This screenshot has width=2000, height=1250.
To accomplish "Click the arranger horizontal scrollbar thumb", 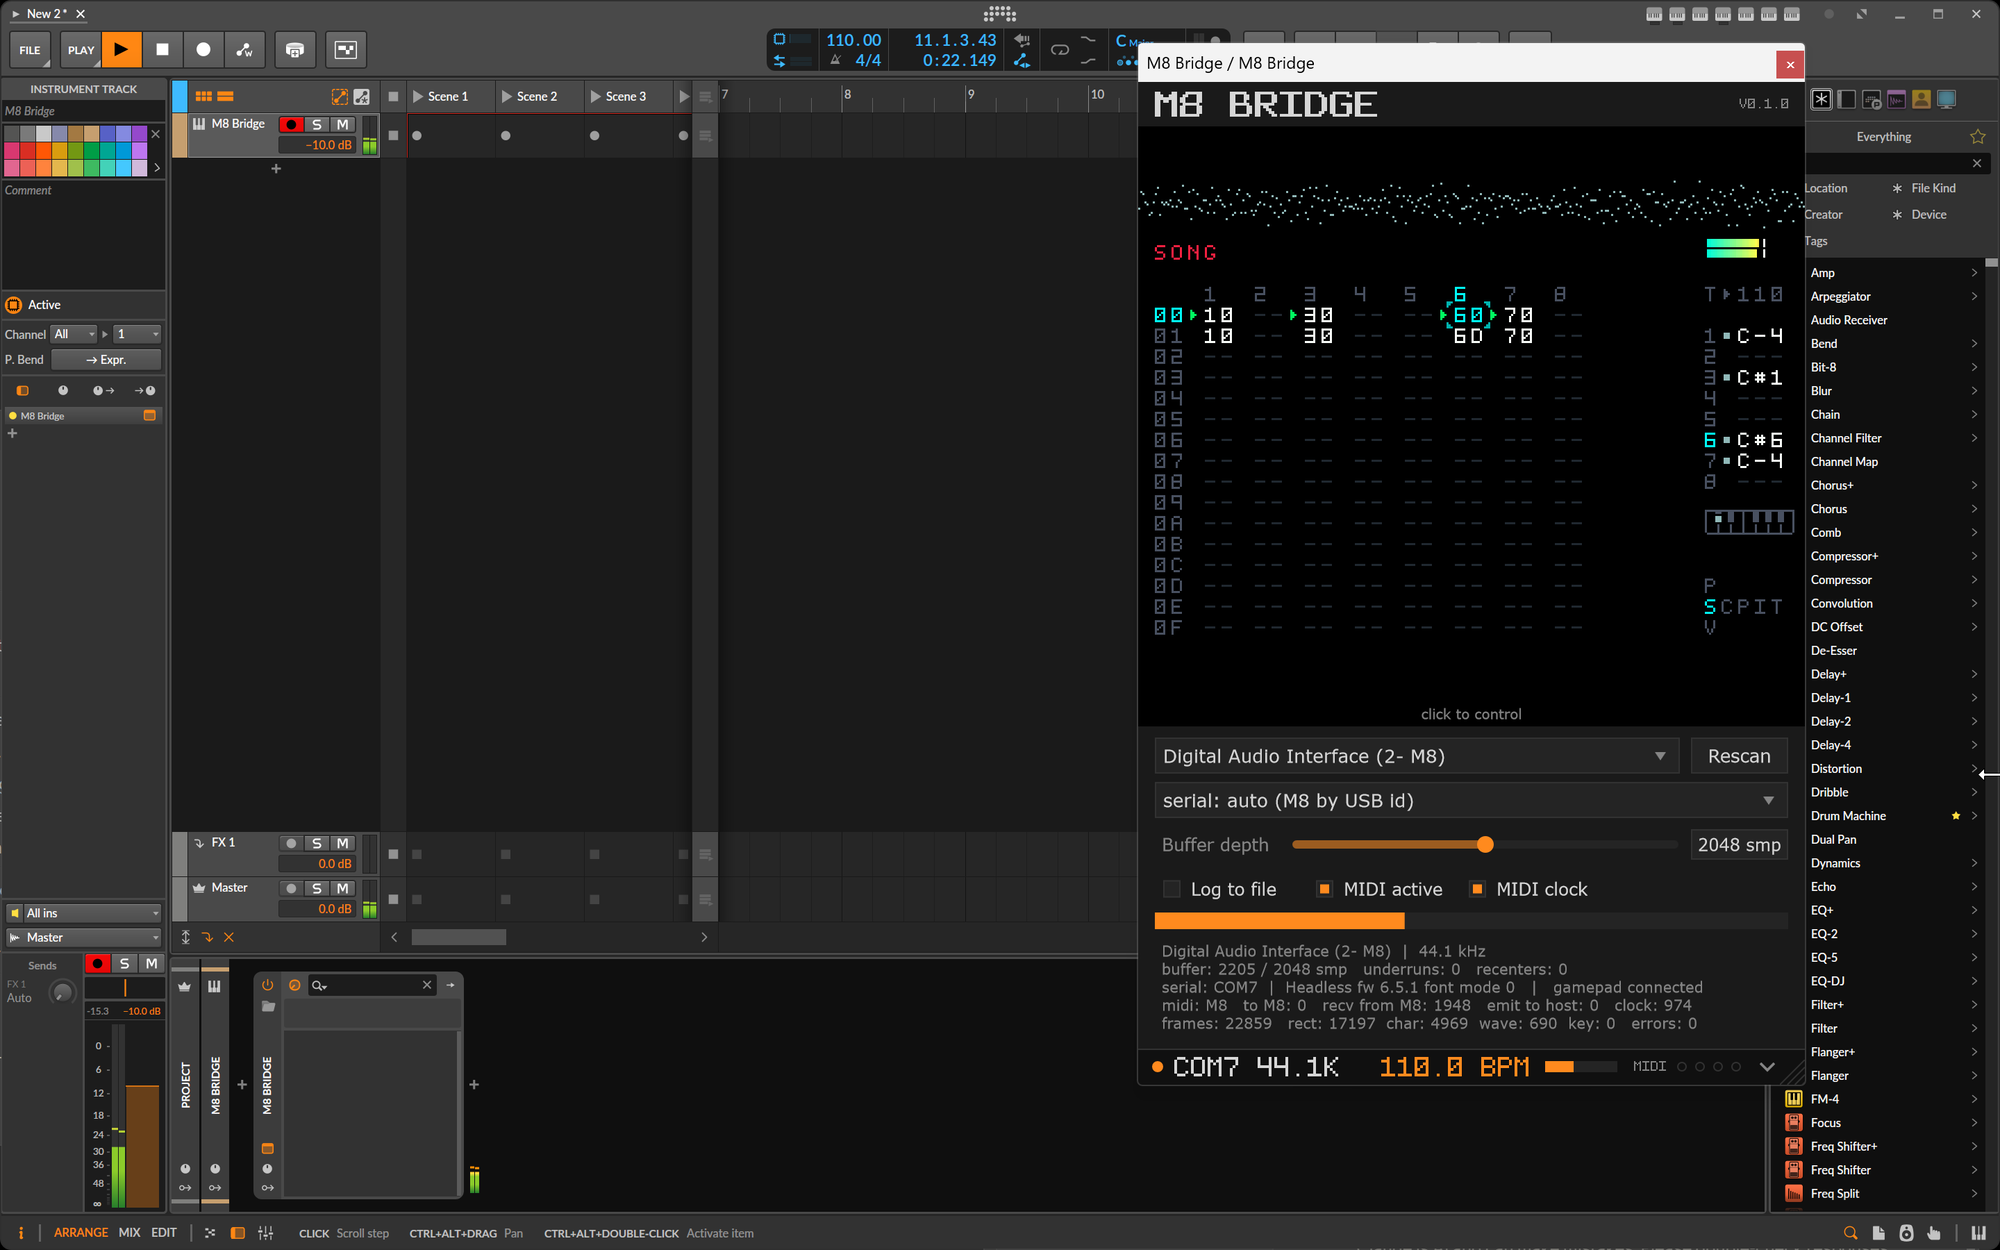I will [459, 937].
